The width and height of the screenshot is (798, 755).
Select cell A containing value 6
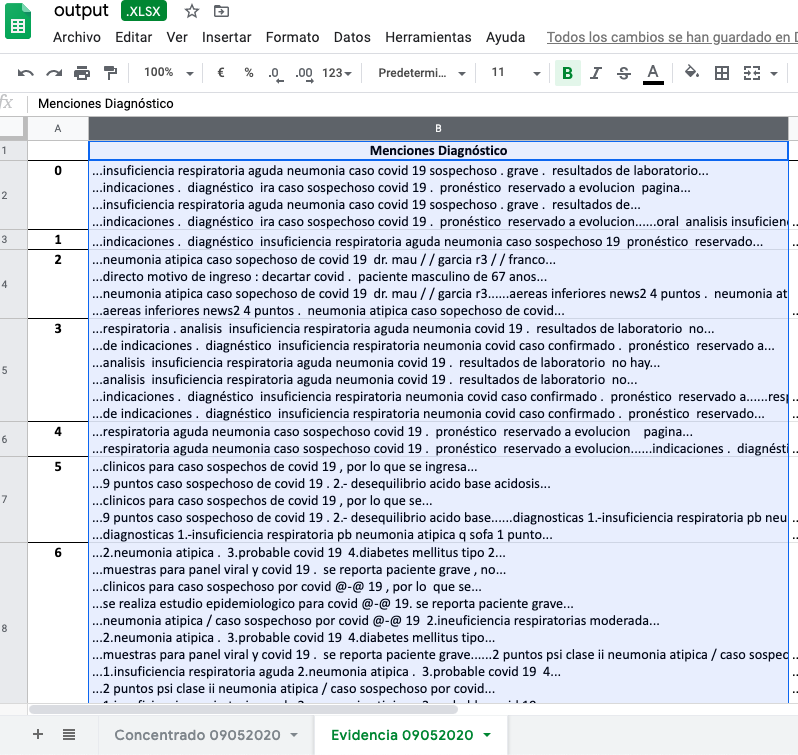point(58,623)
